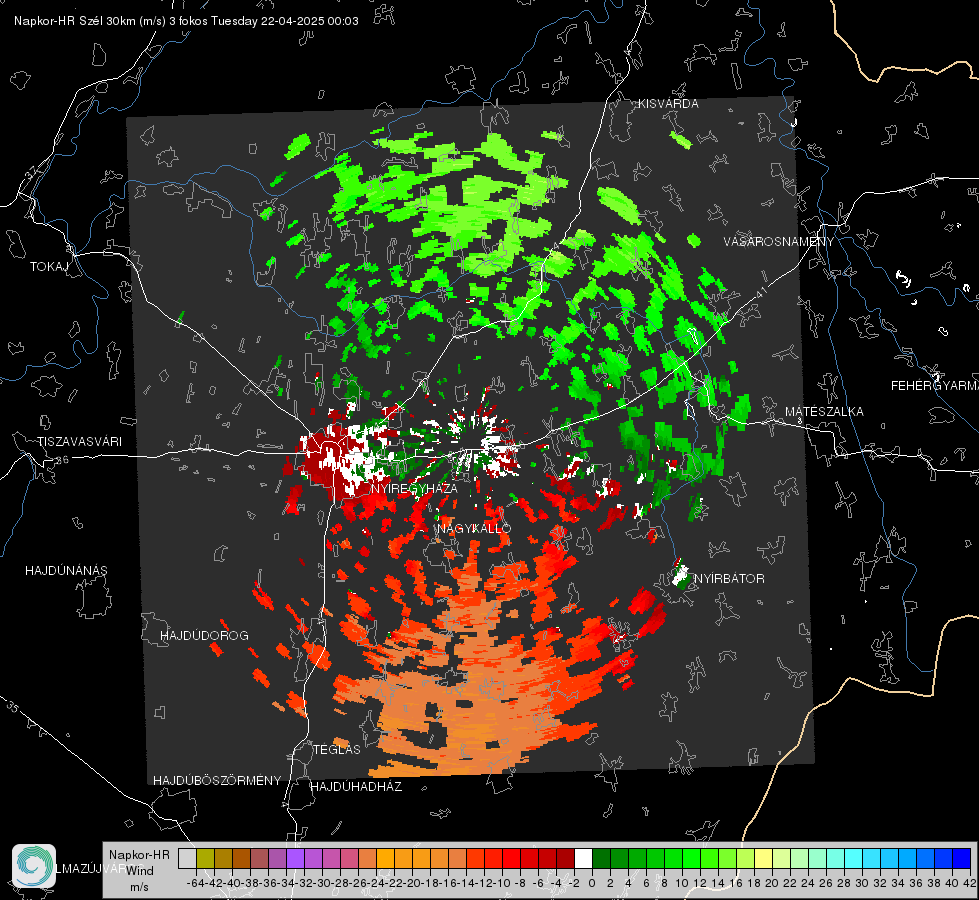Click the KISVÁRDA city label
This screenshot has width=979, height=900.
[x=668, y=104]
